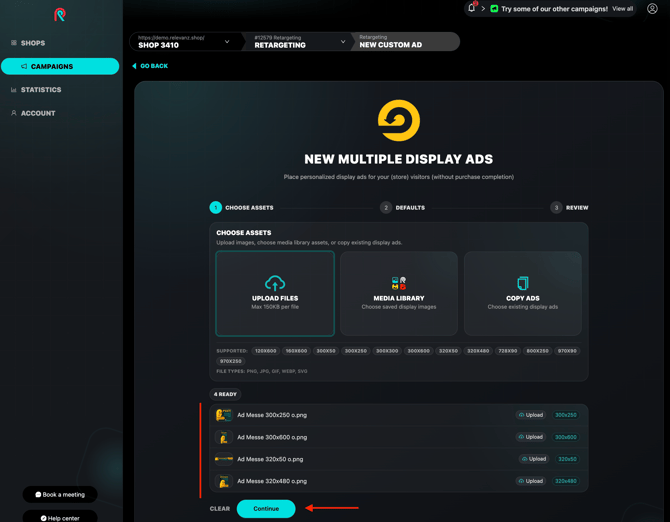Image resolution: width=670 pixels, height=522 pixels.
Task: Click Upload badge for Ad Messe 300x600
Action: pyautogui.click(x=531, y=437)
